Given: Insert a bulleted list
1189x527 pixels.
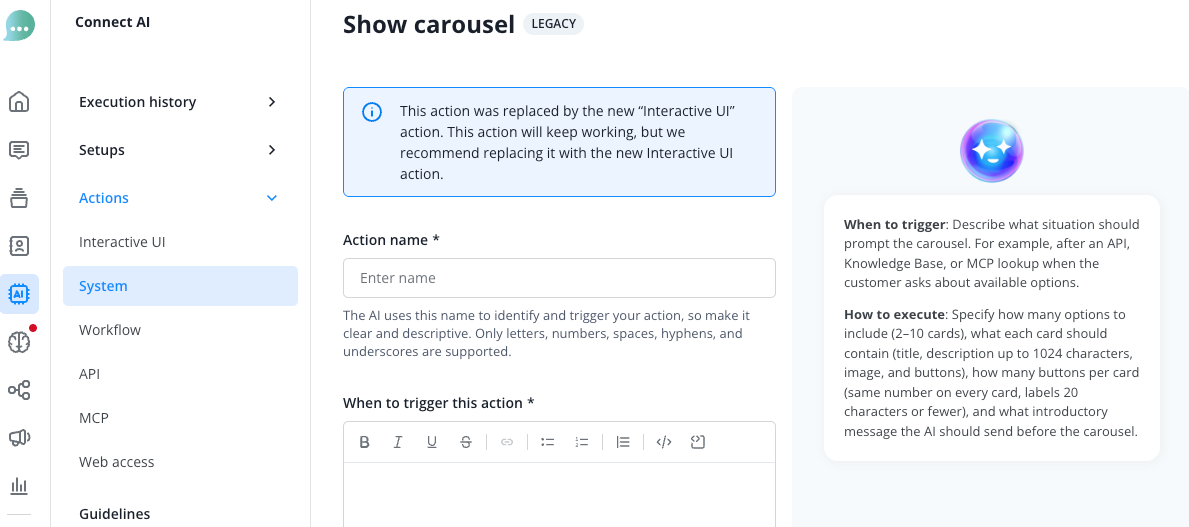Looking at the screenshot, I should click(547, 442).
